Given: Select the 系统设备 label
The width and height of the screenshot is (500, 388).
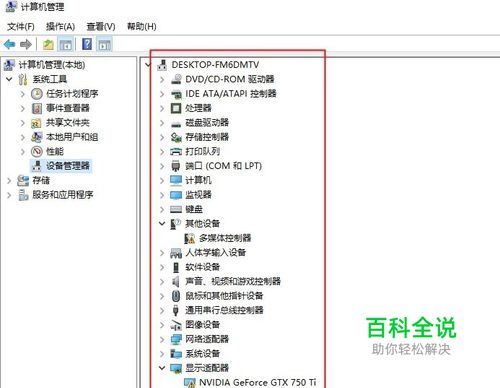Looking at the screenshot, I should [202, 354].
